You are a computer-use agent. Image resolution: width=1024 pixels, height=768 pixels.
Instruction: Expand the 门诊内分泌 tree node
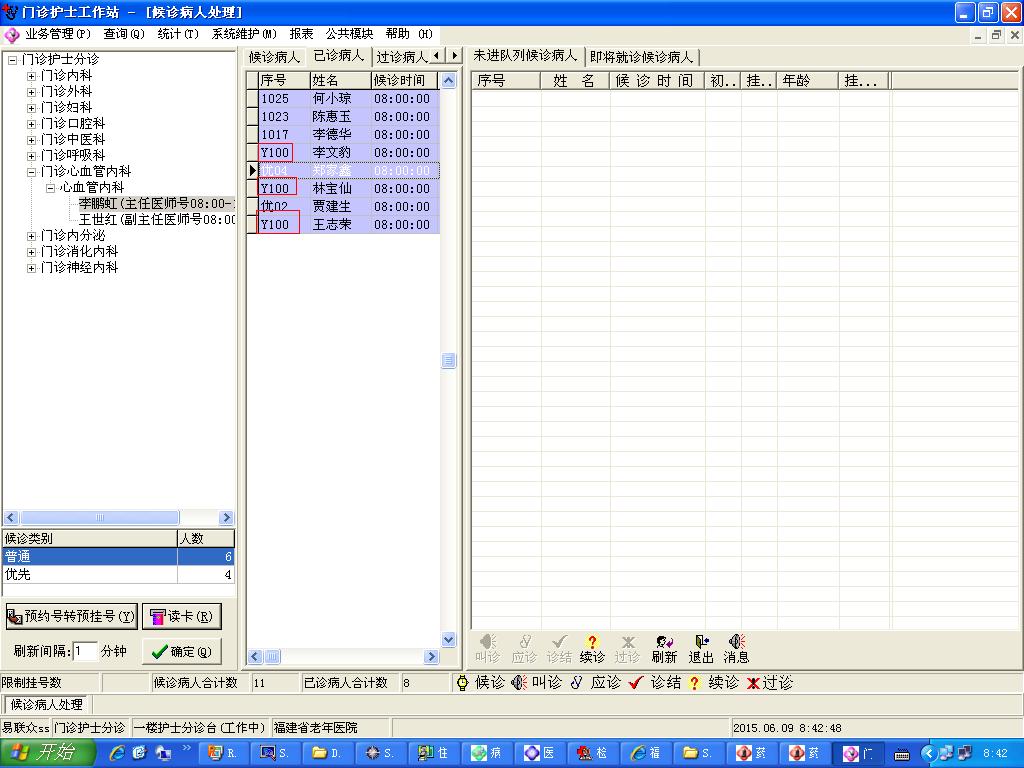(x=31, y=236)
